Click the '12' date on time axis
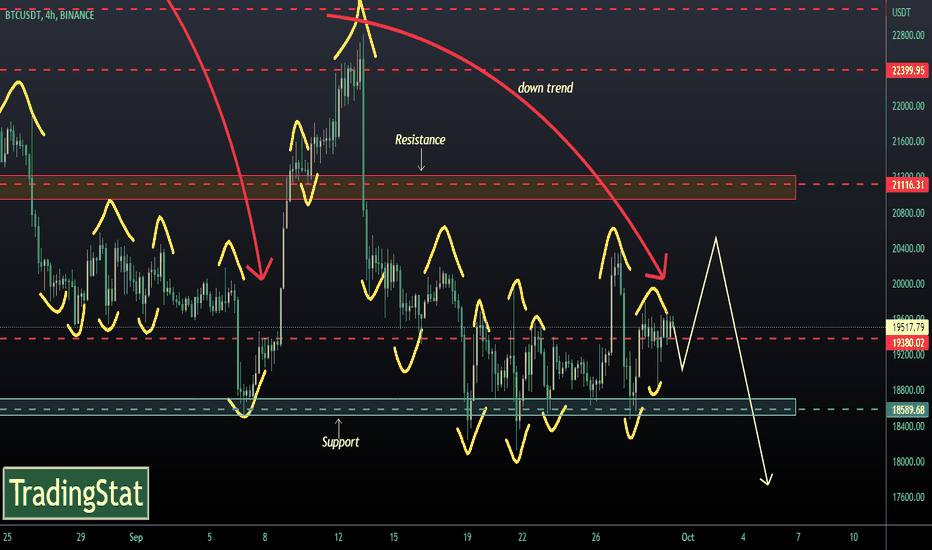This screenshot has width=932, height=550. tap(338, 538)
